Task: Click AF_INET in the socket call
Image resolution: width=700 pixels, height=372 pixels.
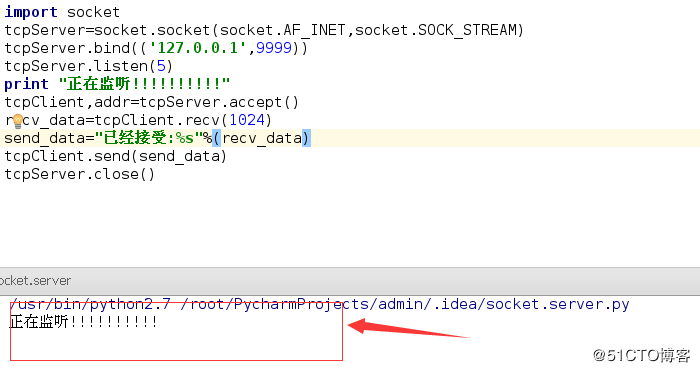Action: [314, 30]
